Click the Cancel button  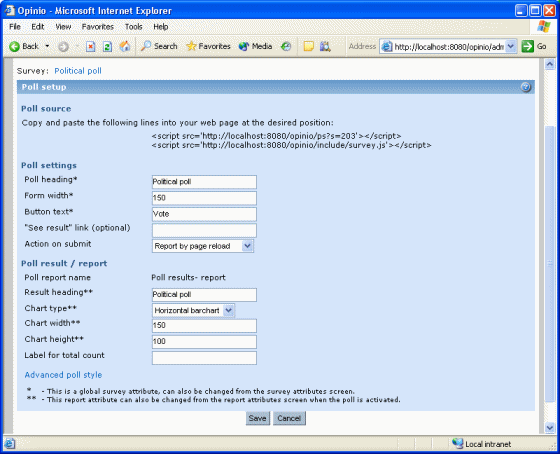point(289,418)
